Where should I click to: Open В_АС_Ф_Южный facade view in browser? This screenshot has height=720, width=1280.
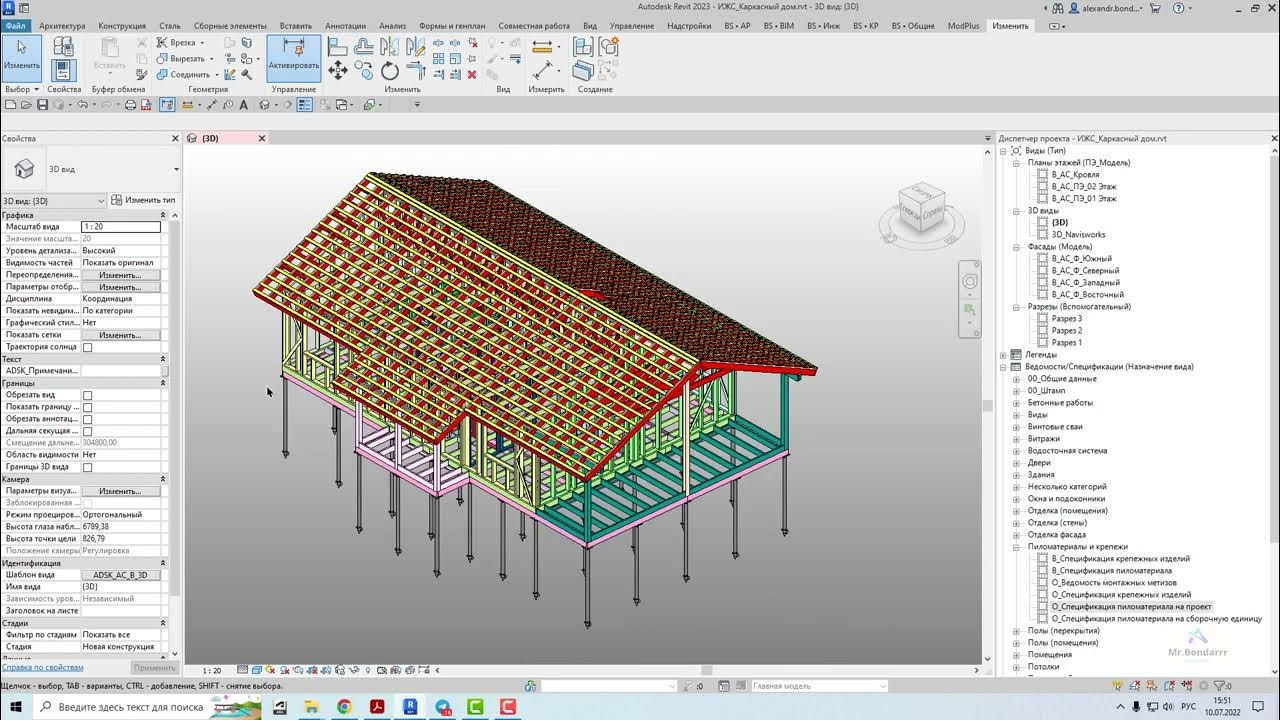pyautogui.click(x=1082, y=259)
